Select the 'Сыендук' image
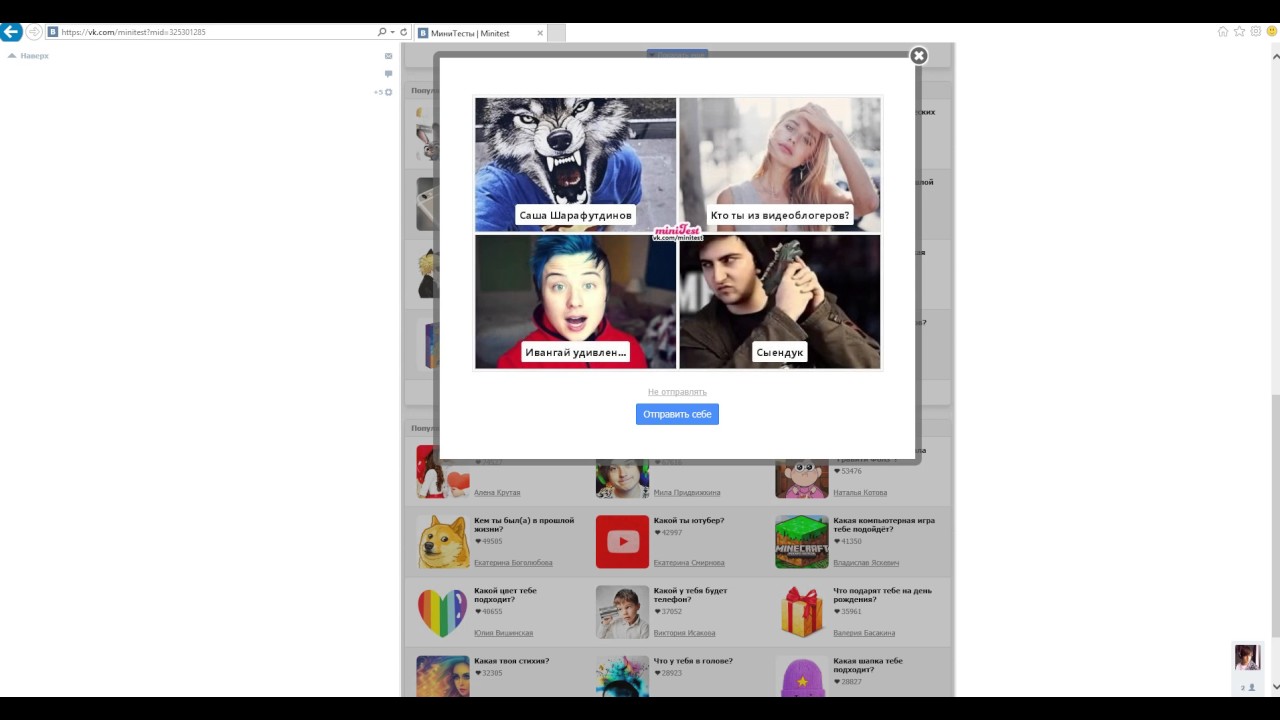1280x720 pixels. (780, 302)
